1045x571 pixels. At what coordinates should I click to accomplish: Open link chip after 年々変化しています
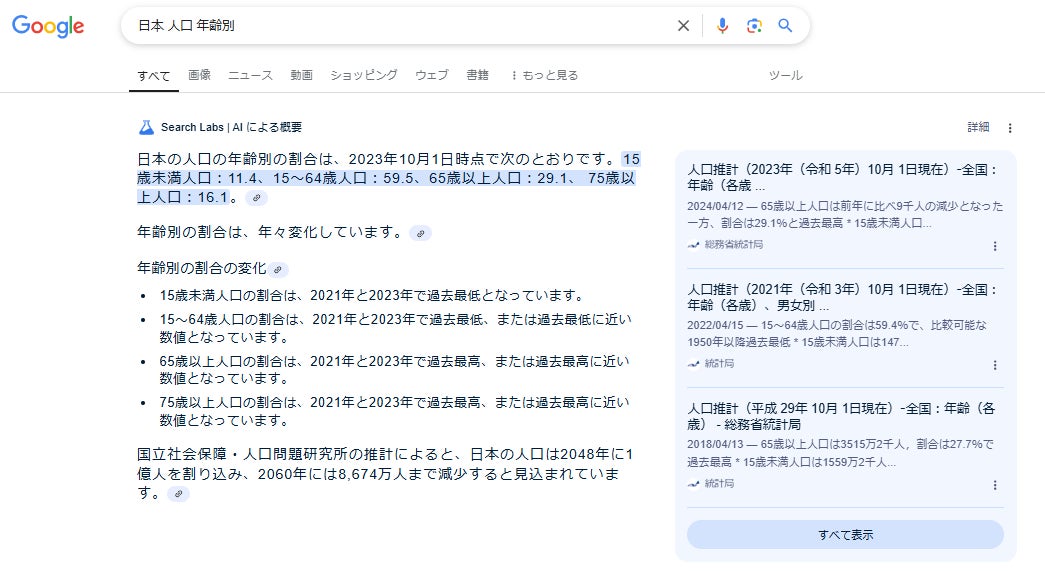pos(421,233)
